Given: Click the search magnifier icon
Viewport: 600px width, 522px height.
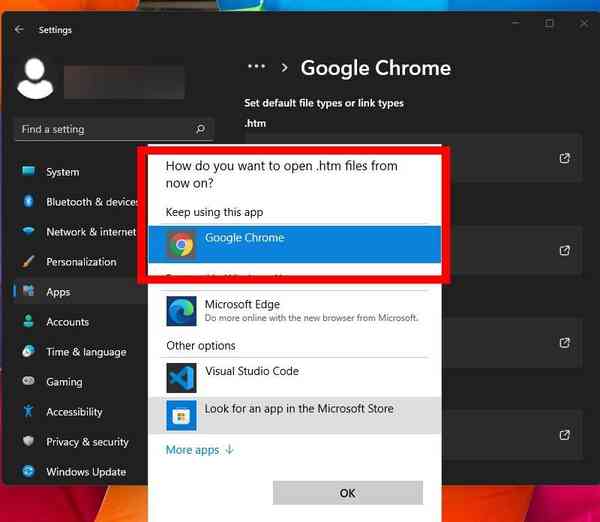Looking at the screenshot, I should point(200,129).
